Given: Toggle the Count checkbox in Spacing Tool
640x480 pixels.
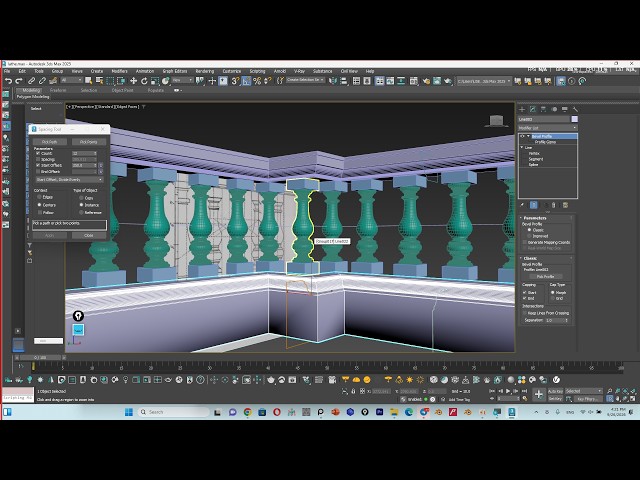Looking at the screenshot, I should click(38, 153).
